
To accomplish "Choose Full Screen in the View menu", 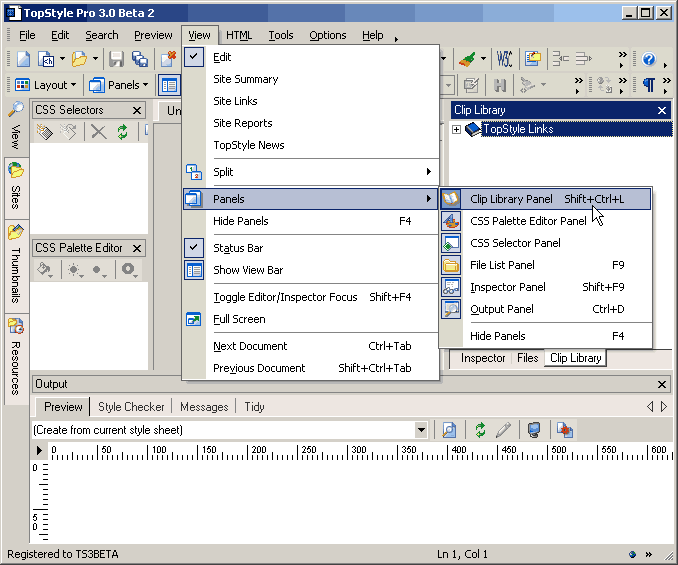I will 239,319.
